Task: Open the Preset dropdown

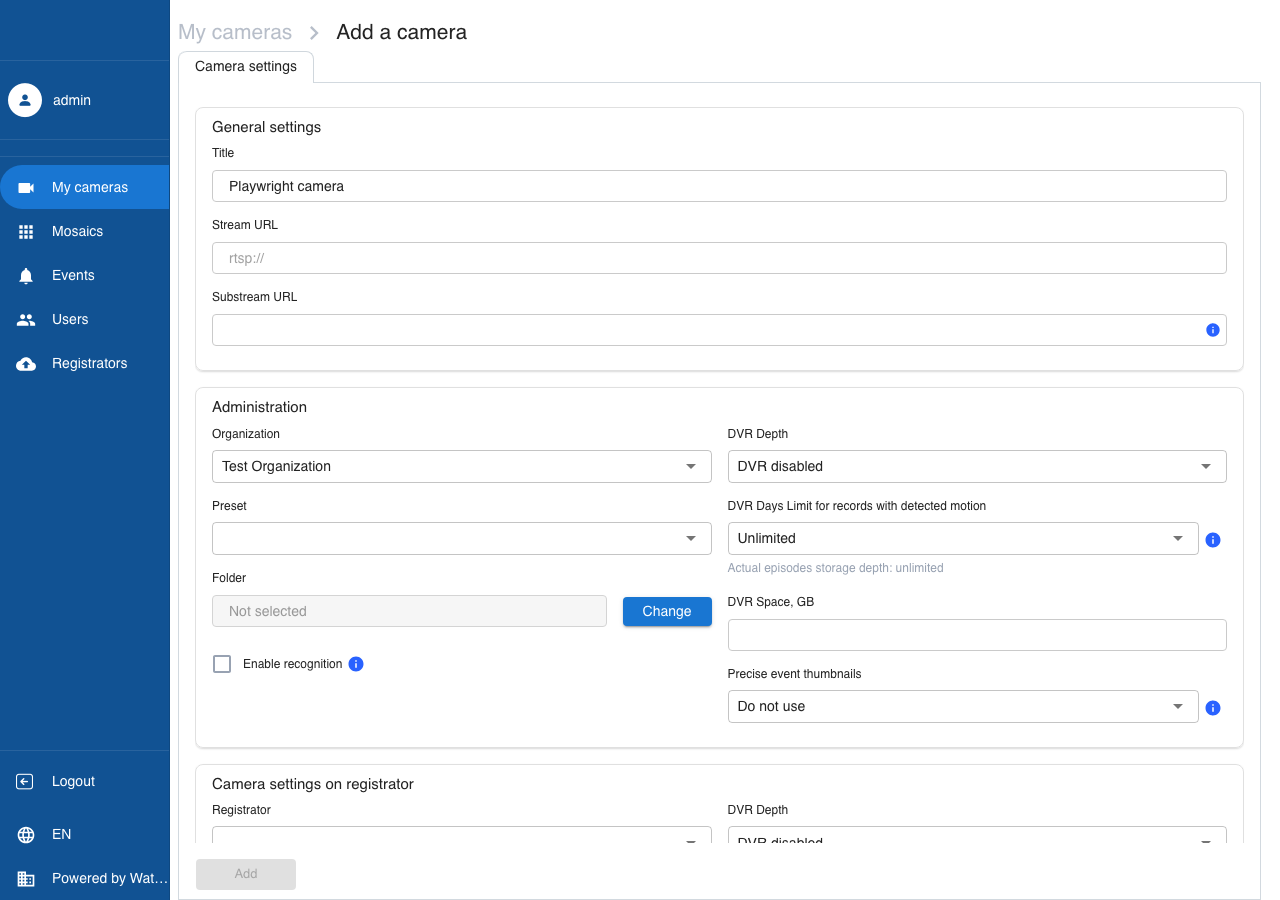Action: click(x=462, y=538)
